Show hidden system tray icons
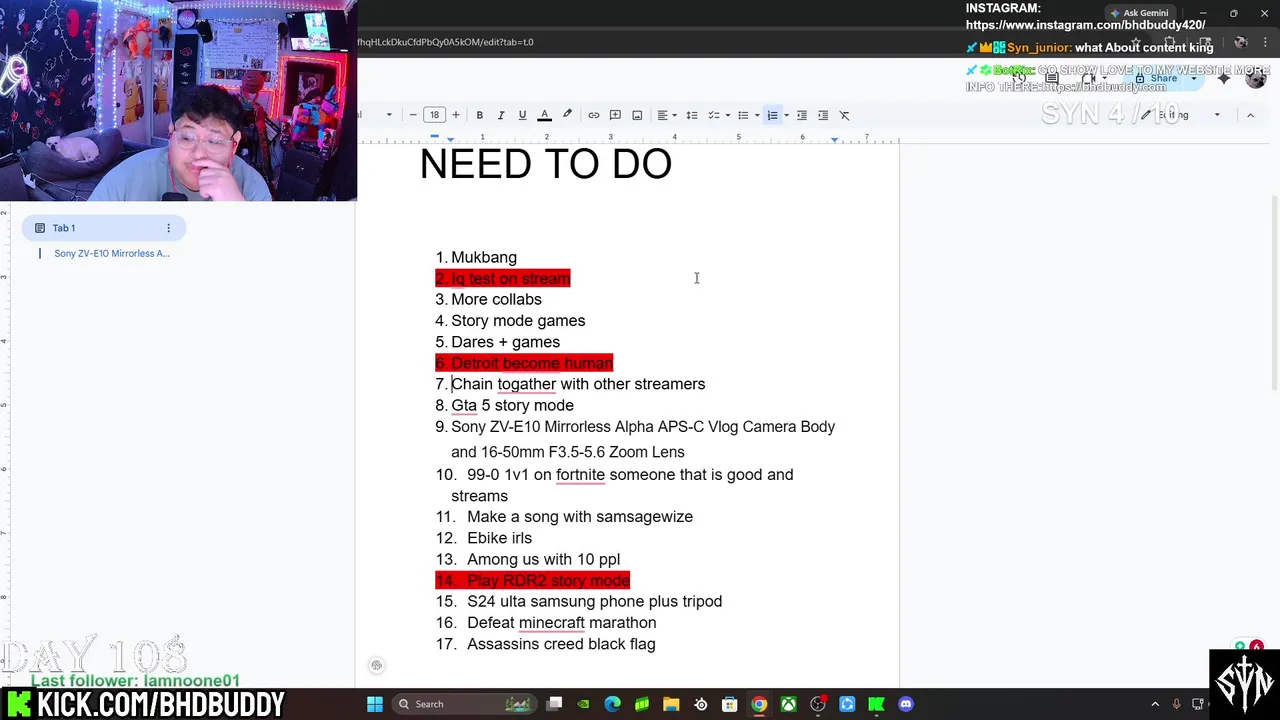1280x720 pixels. (1155, 704)
